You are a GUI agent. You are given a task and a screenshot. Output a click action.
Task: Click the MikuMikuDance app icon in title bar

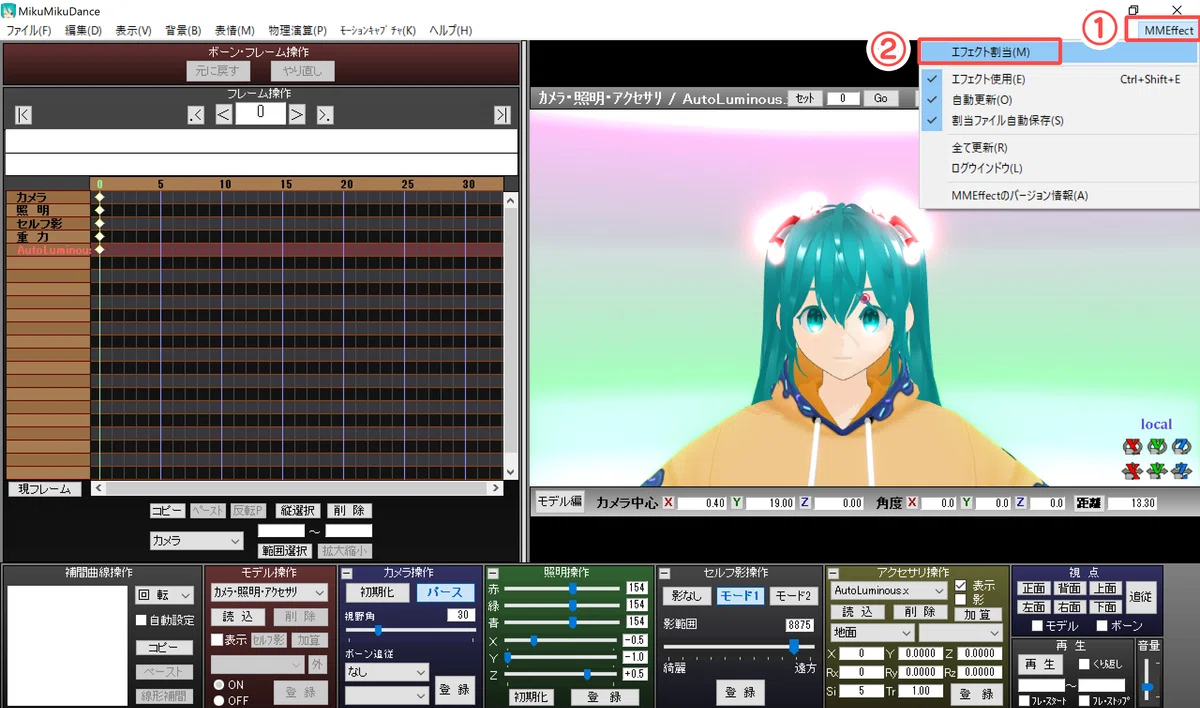tap(10, 10)
